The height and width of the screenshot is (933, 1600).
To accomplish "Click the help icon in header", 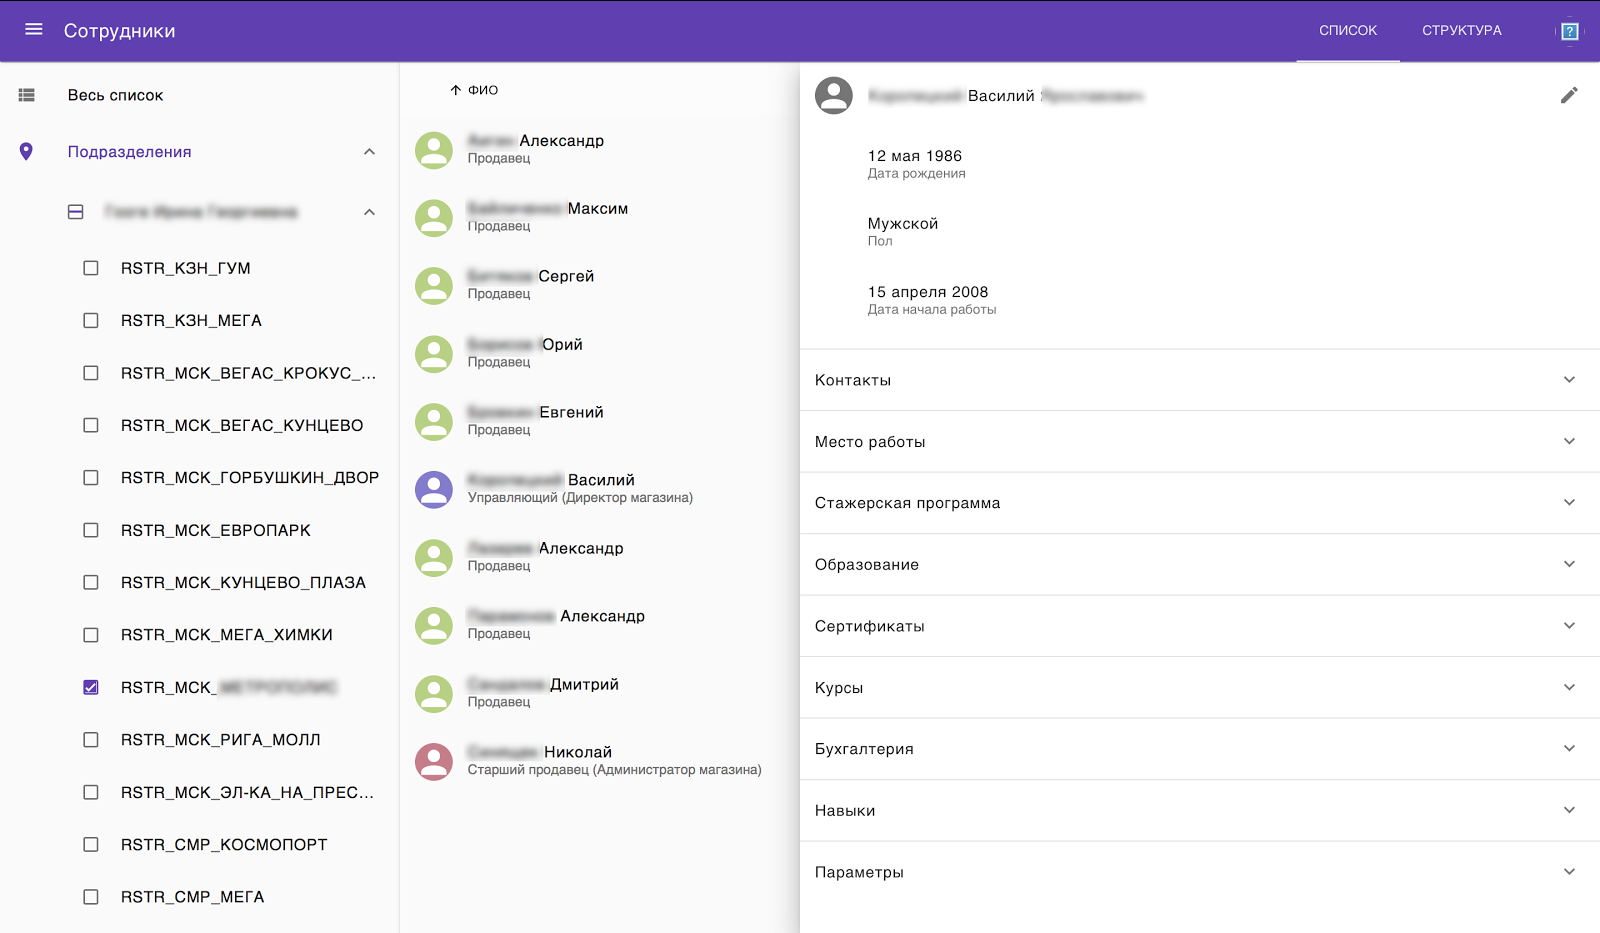I will [x=1570, y=31].
